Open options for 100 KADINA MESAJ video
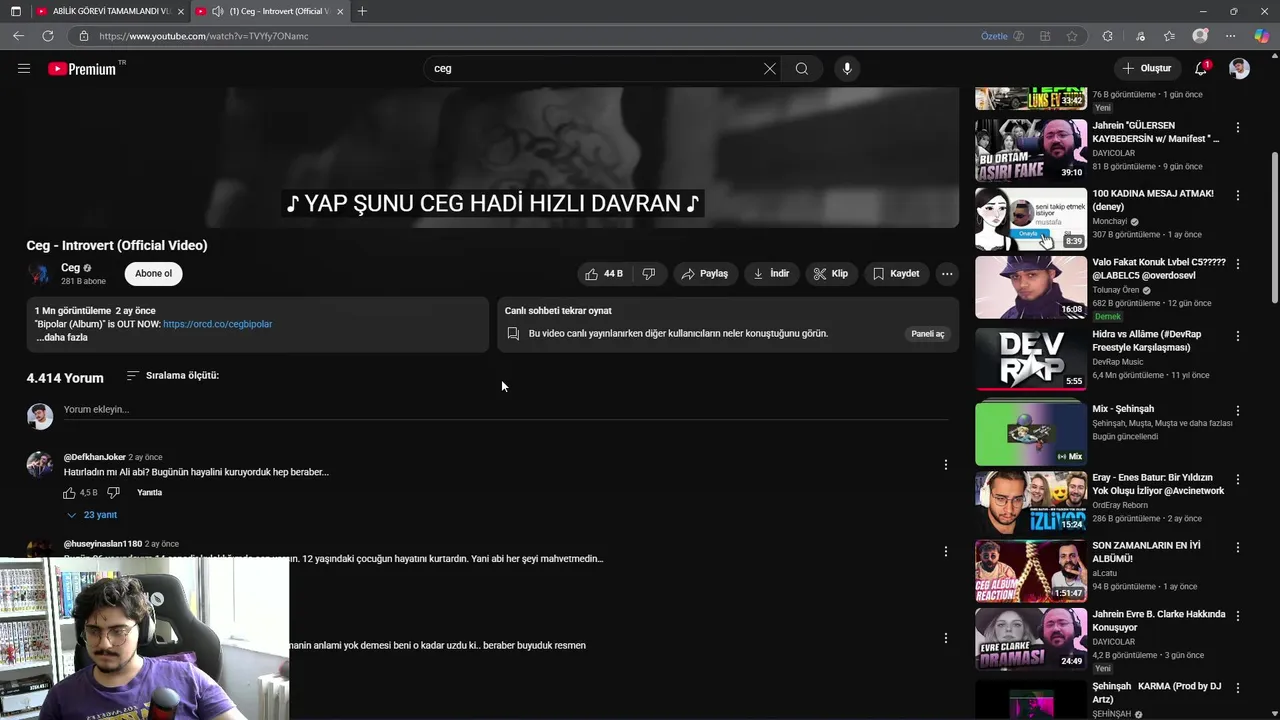The height and width of the screenshot is (720, 1280). pyautogui.click(x=1238, y=195)
